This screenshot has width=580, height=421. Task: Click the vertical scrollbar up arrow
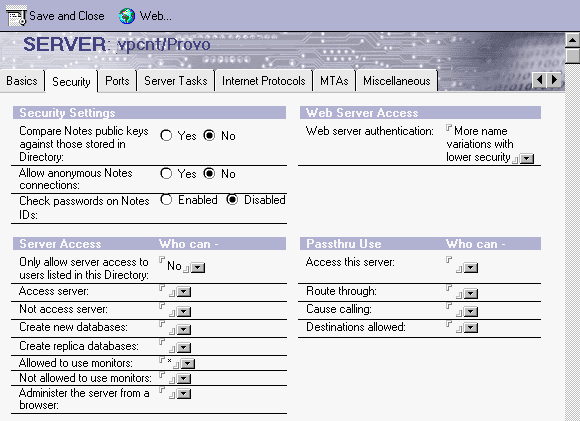[572, 40]
